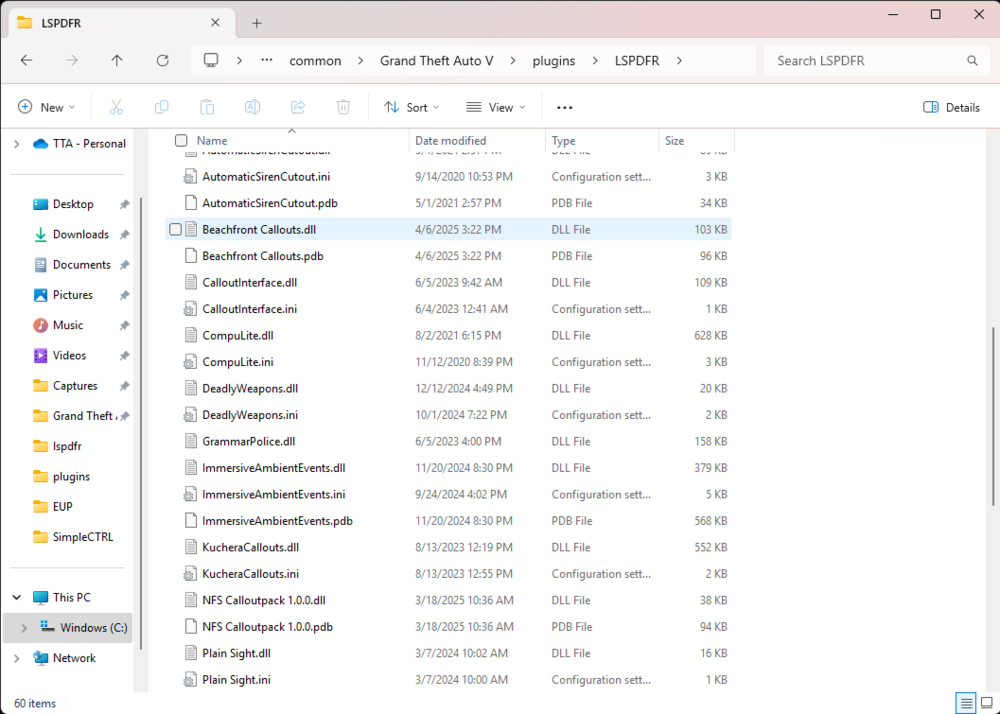The height and width of the screenshot is (714, 1000).
Task: Check the checkbox beside Beachfront Callouts.dll
Action: point(175,229)
